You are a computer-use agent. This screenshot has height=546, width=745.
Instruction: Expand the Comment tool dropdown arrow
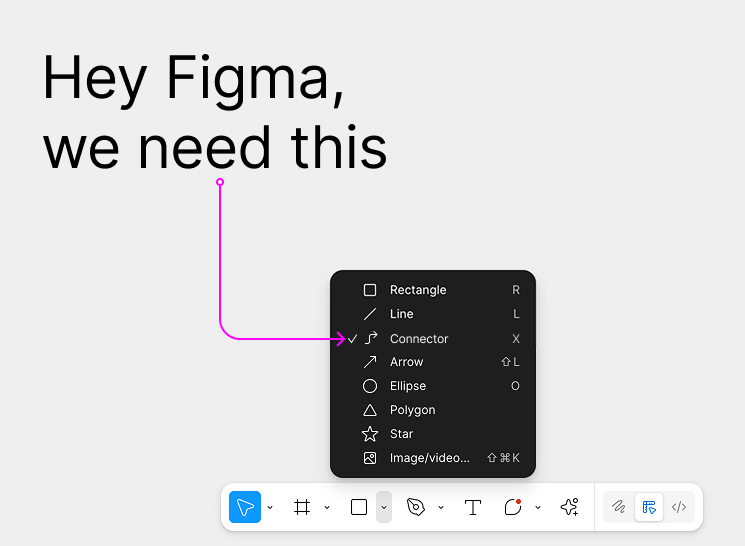point(538,508)
